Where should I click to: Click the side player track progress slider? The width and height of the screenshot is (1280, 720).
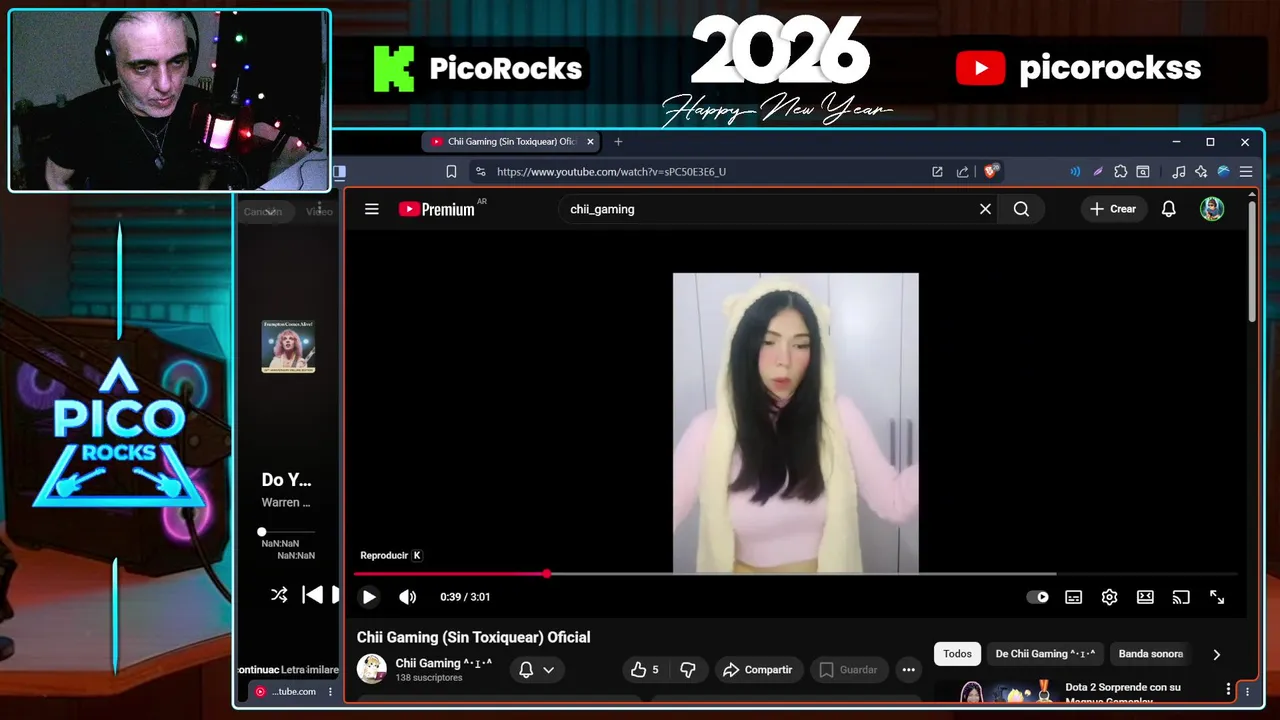pos(288,532)
